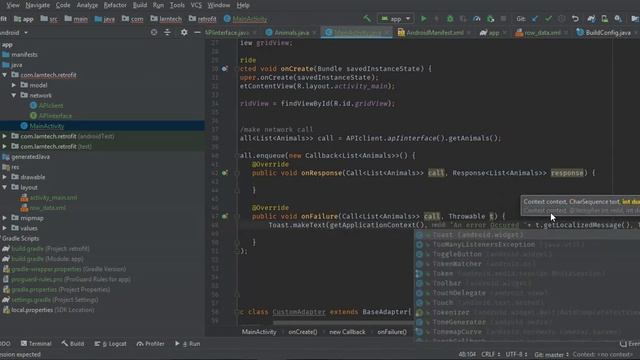The image size is (640, 360).
Task: Expand the mipmap folder
Action: 4,218
